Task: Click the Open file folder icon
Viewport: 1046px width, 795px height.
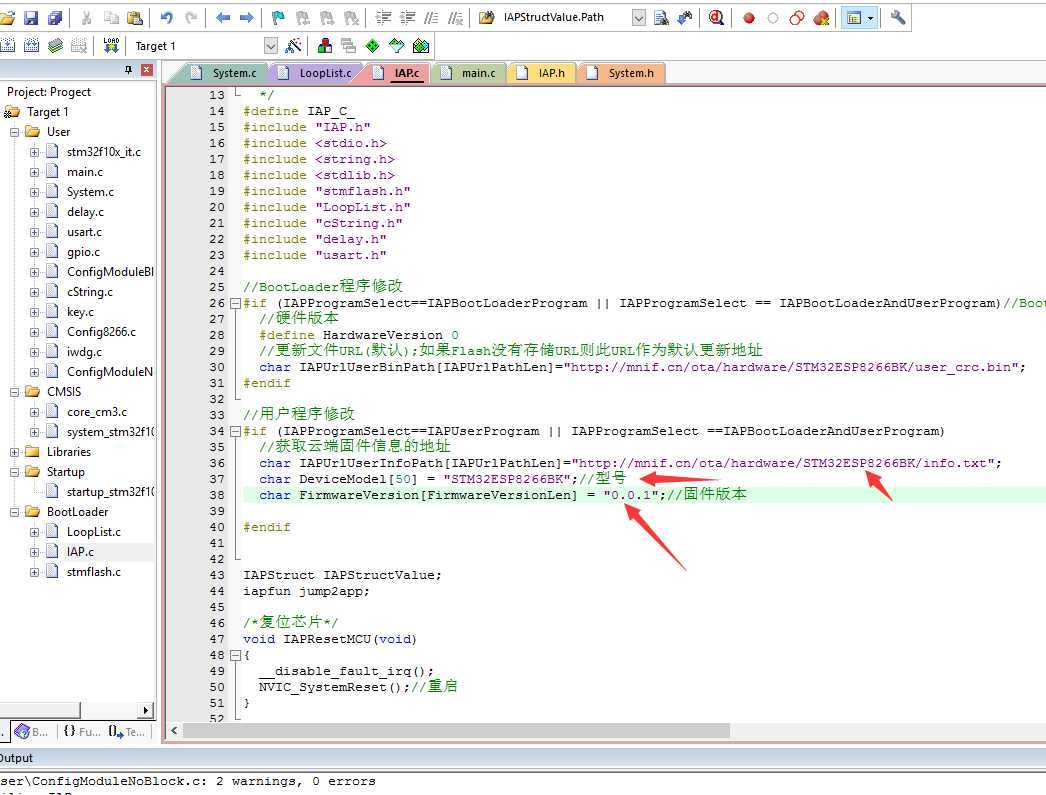Action: pyautogui.click(x=7, y=18)
